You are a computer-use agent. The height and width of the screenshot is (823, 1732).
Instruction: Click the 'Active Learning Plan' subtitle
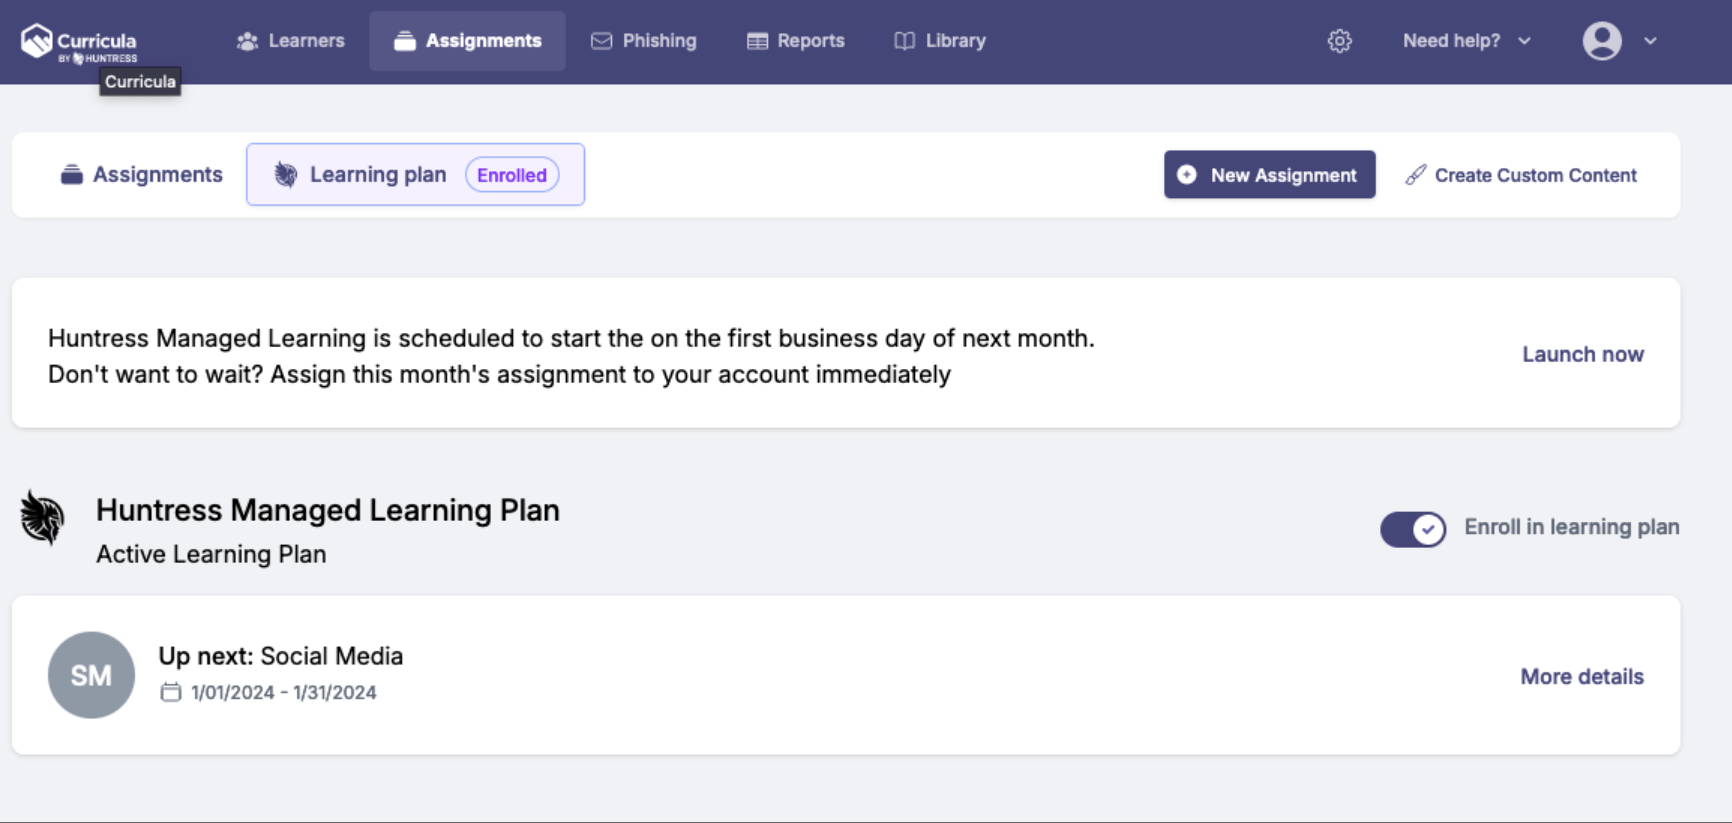[211, 554]
